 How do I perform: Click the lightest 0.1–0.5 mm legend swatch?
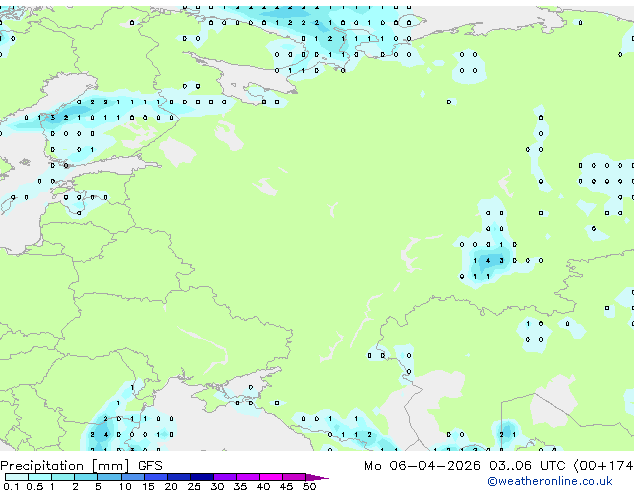pyautogui.click(x=17, y=477)
